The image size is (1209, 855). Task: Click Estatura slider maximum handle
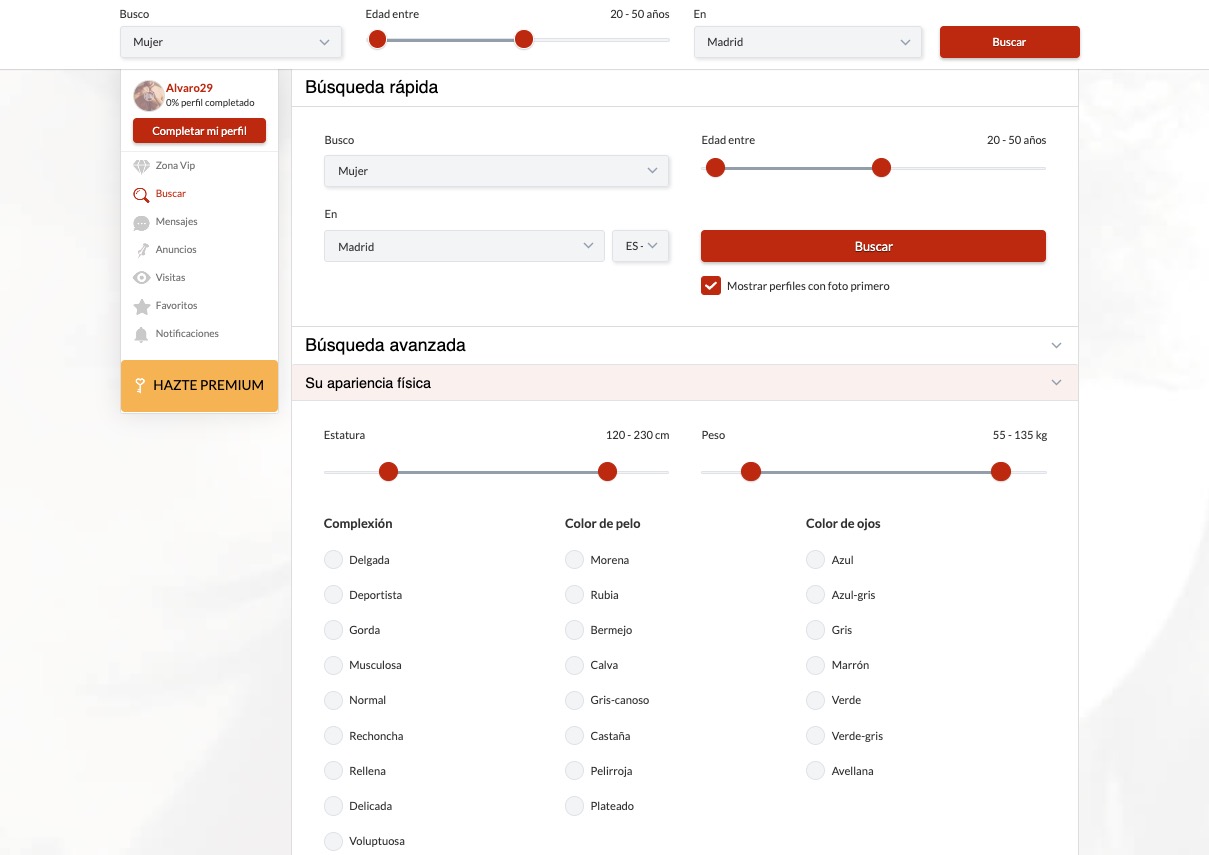tap(607, 472)
